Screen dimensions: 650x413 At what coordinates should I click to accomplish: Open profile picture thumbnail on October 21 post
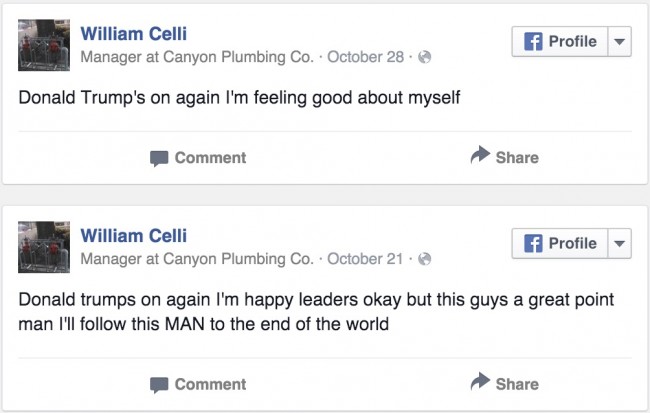click(45, 248)
